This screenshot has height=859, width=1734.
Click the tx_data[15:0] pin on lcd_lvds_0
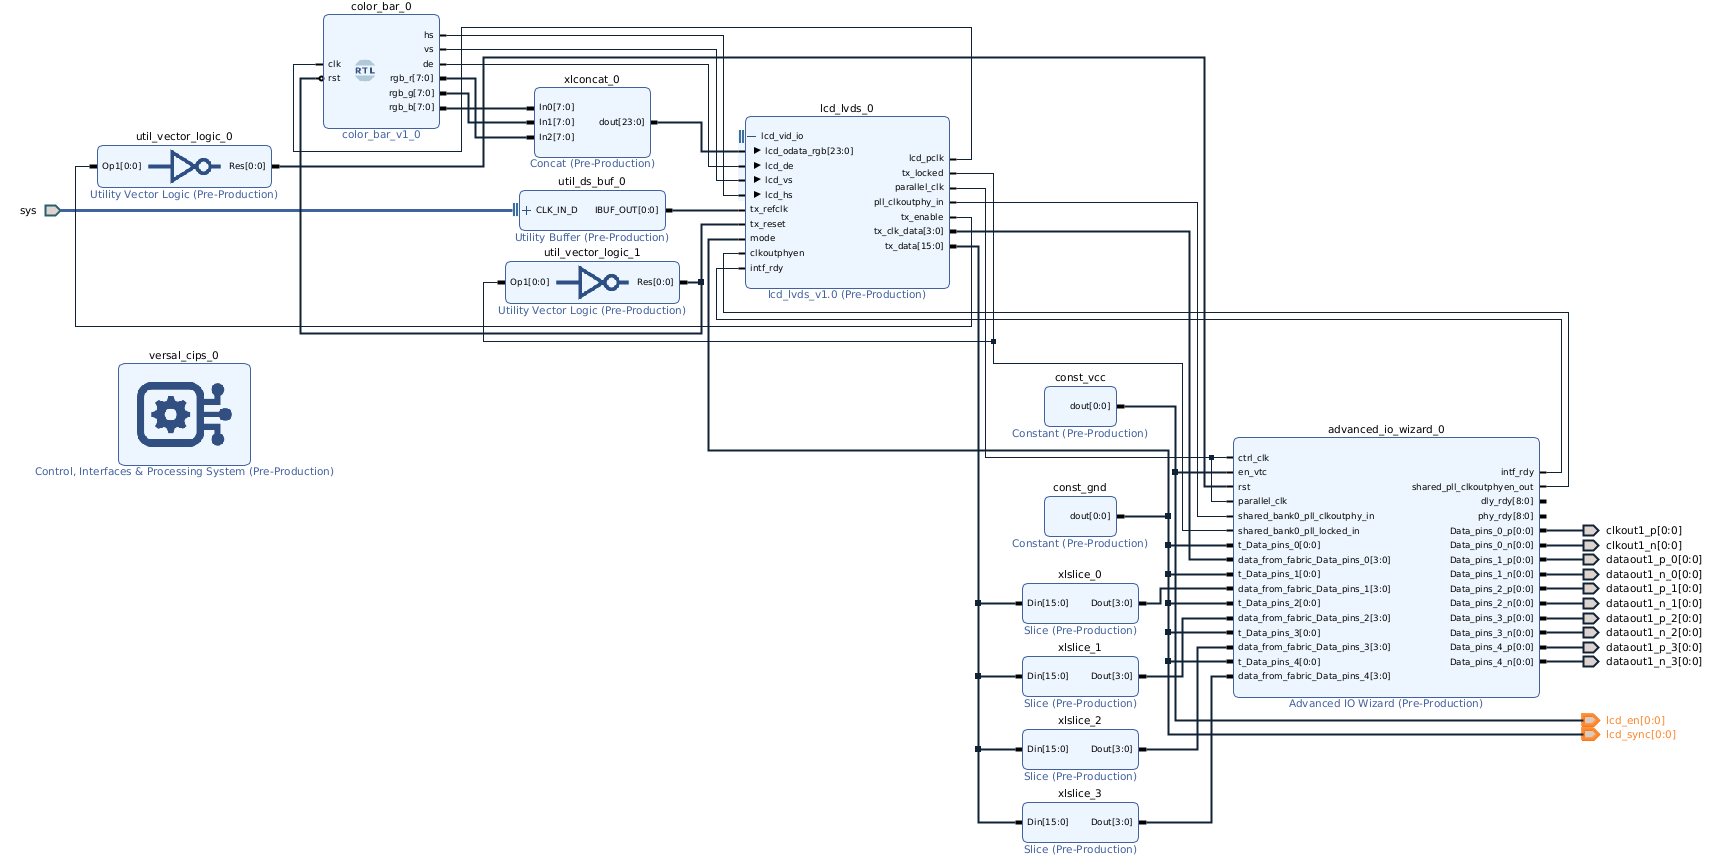[914, 246]
